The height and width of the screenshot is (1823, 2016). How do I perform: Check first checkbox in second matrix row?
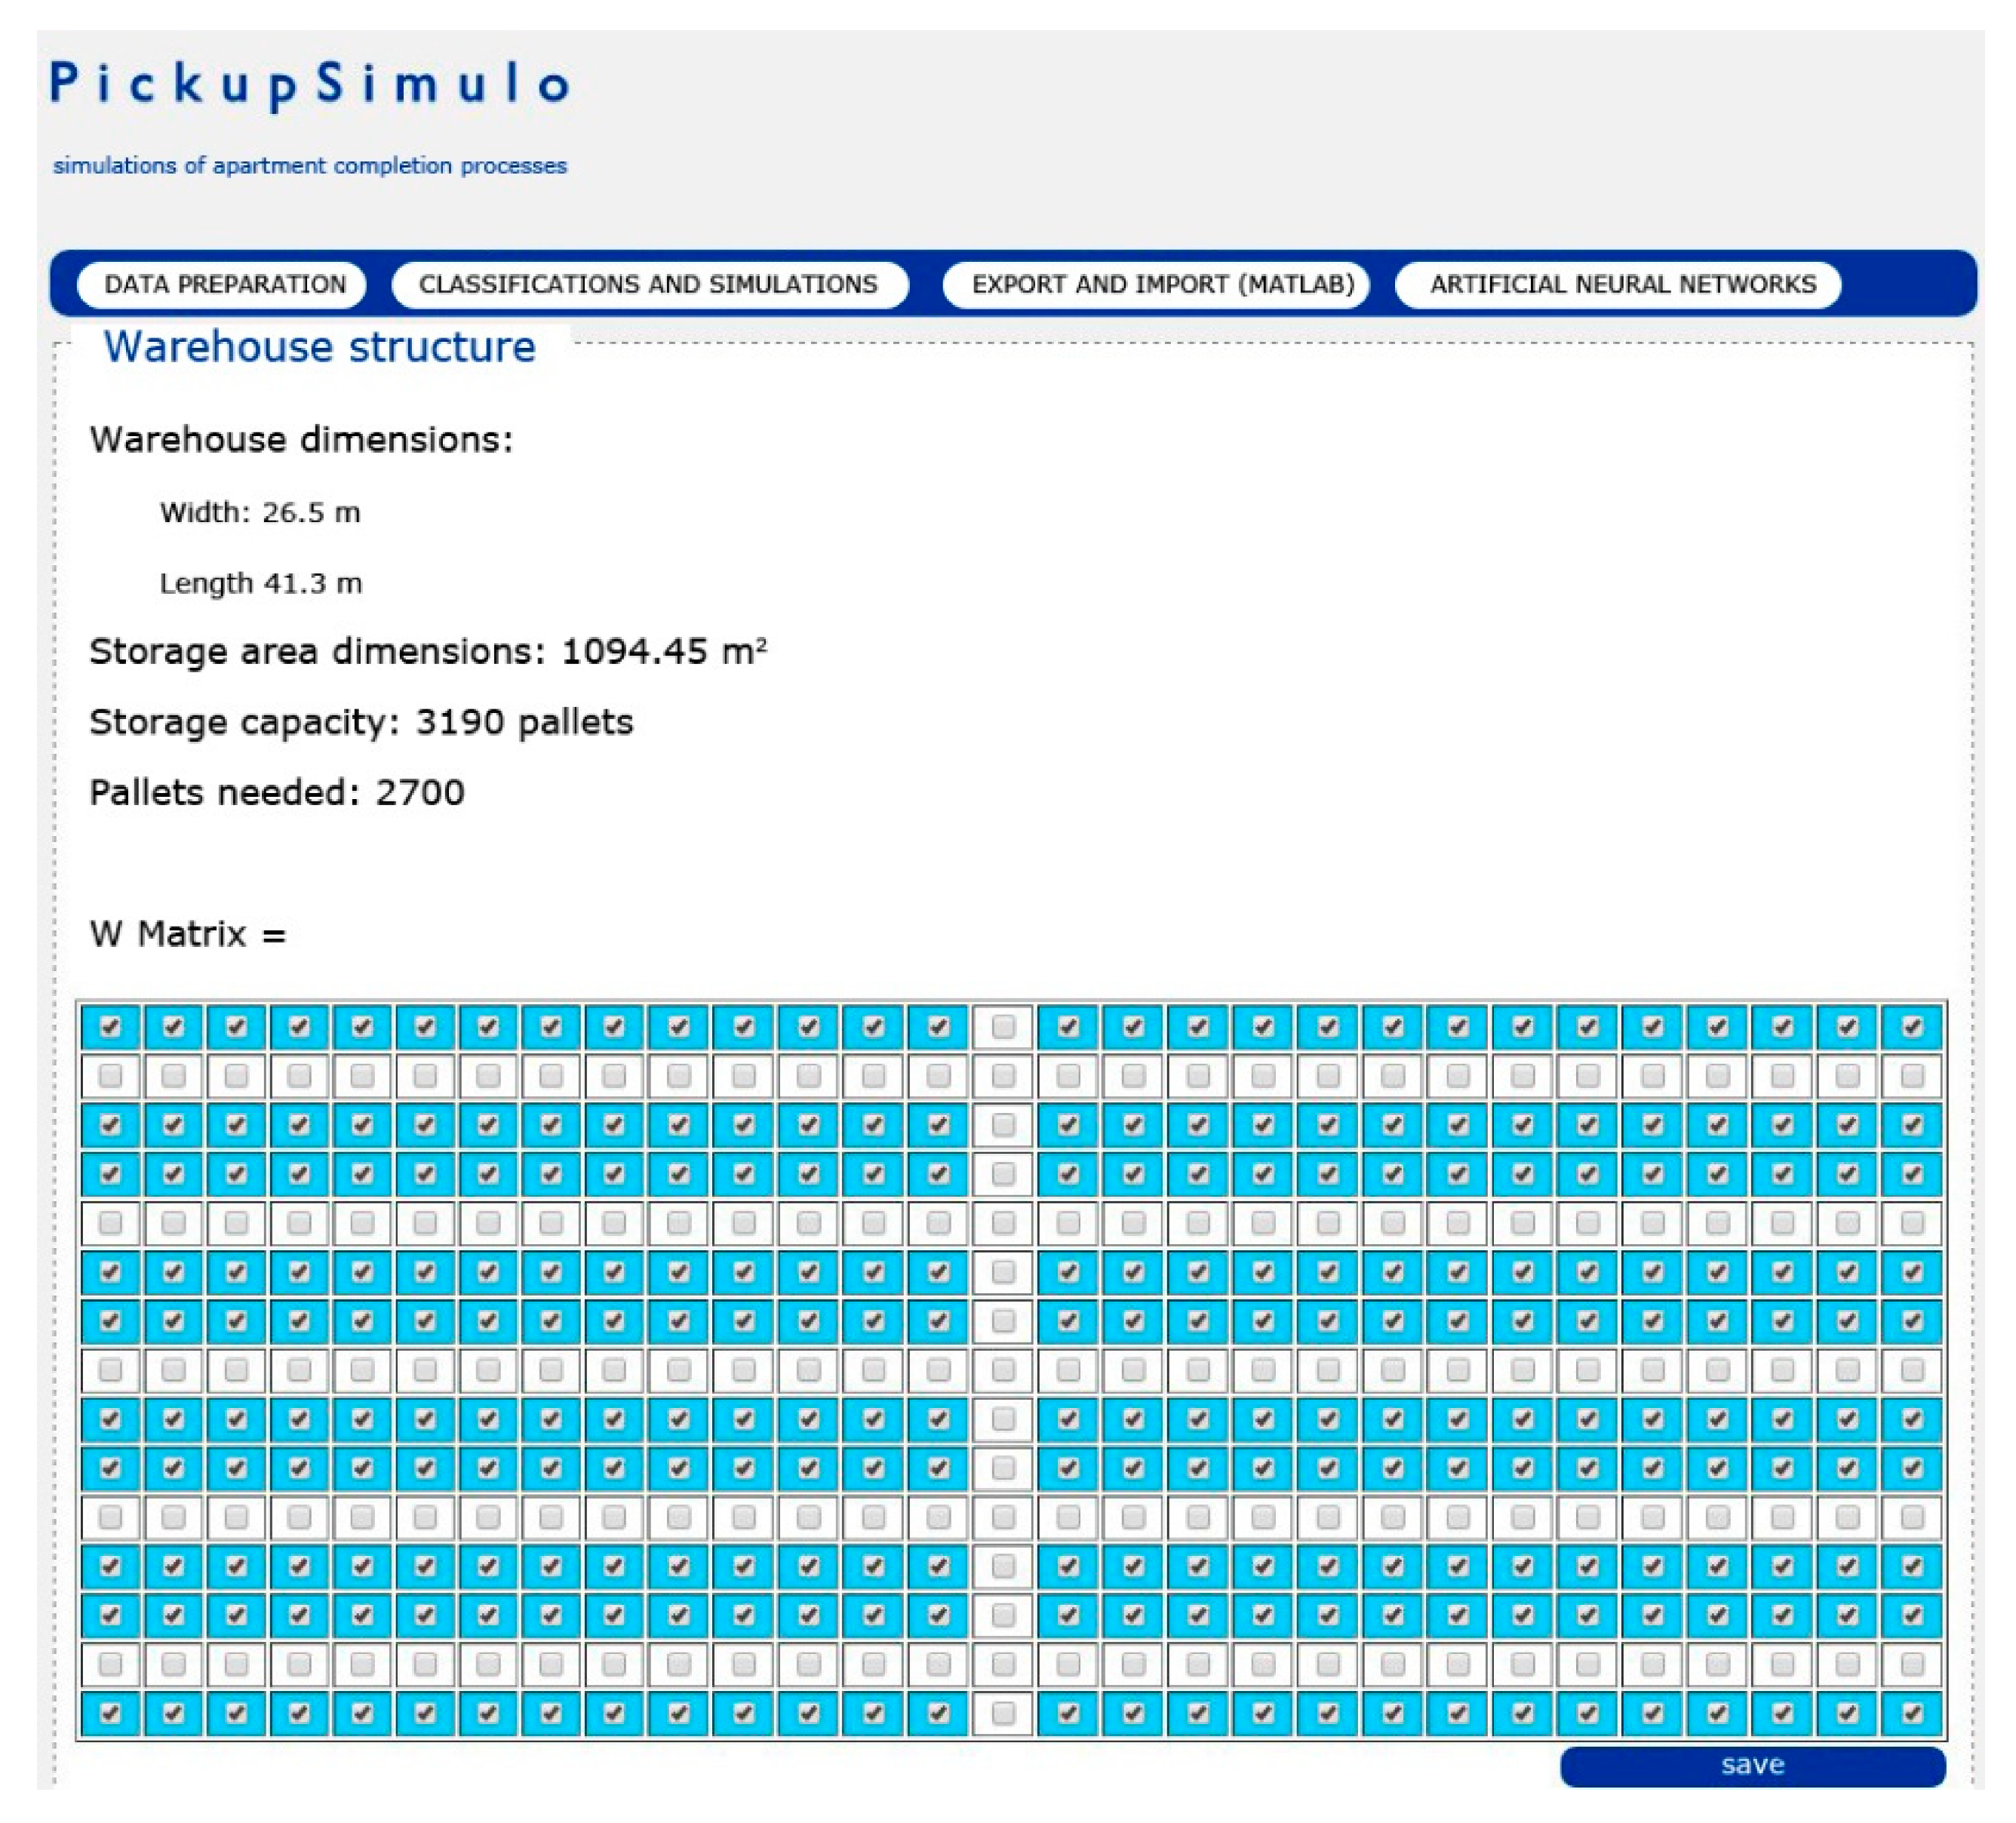(110, 1075)
